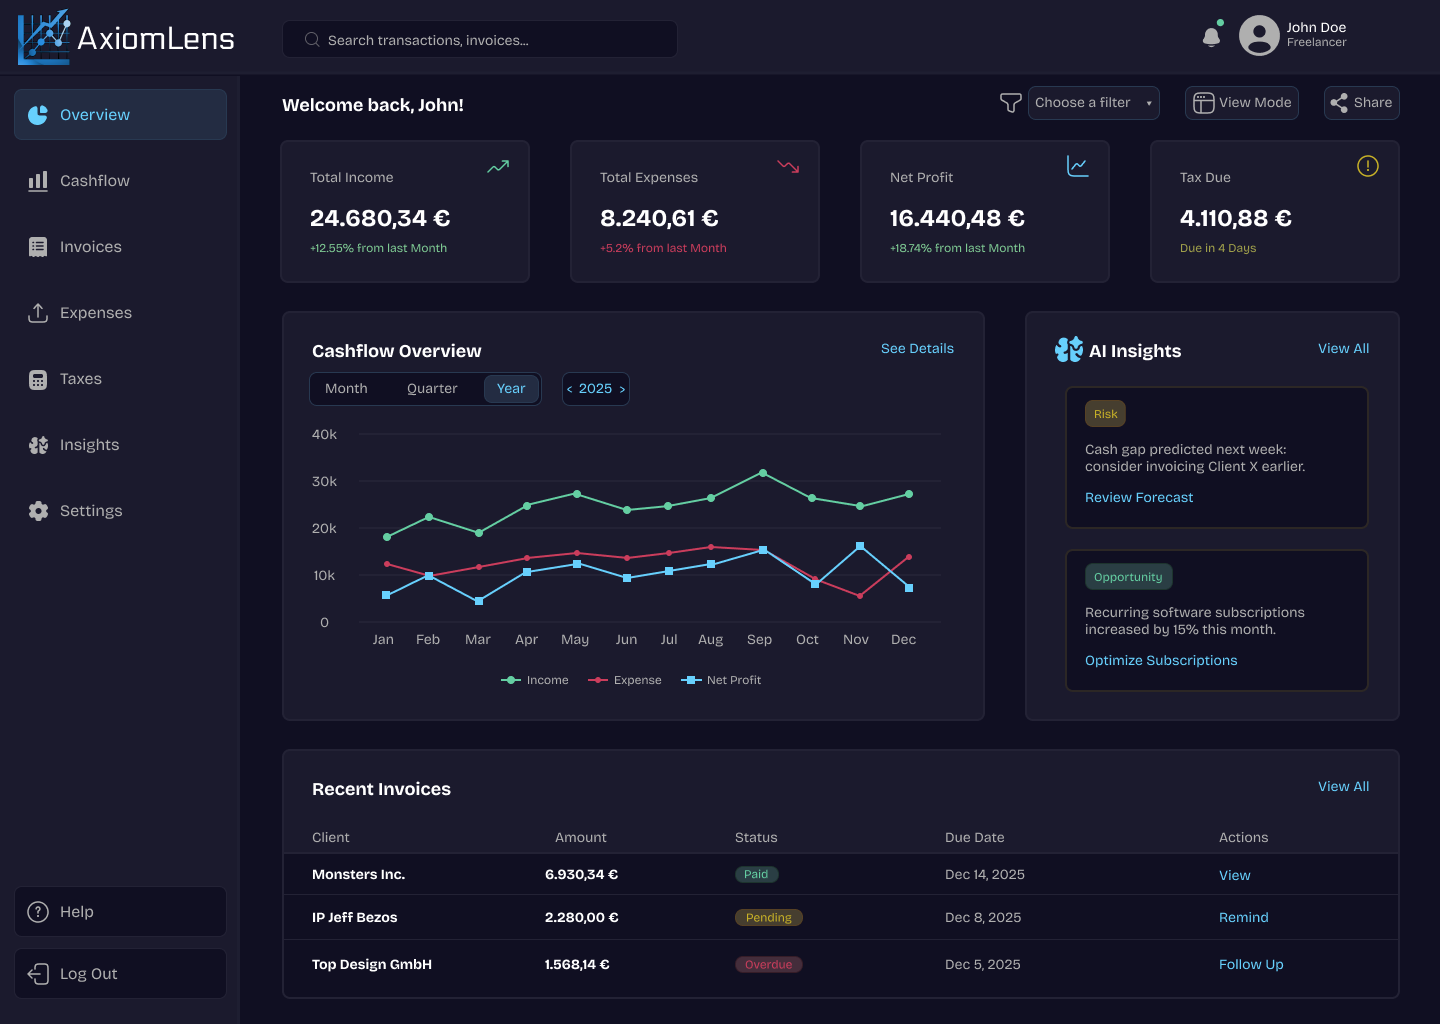Select the Year period toggle
Viewport: 1440px width, 1024px height.
pyautogui.click(x=511, y=389)
